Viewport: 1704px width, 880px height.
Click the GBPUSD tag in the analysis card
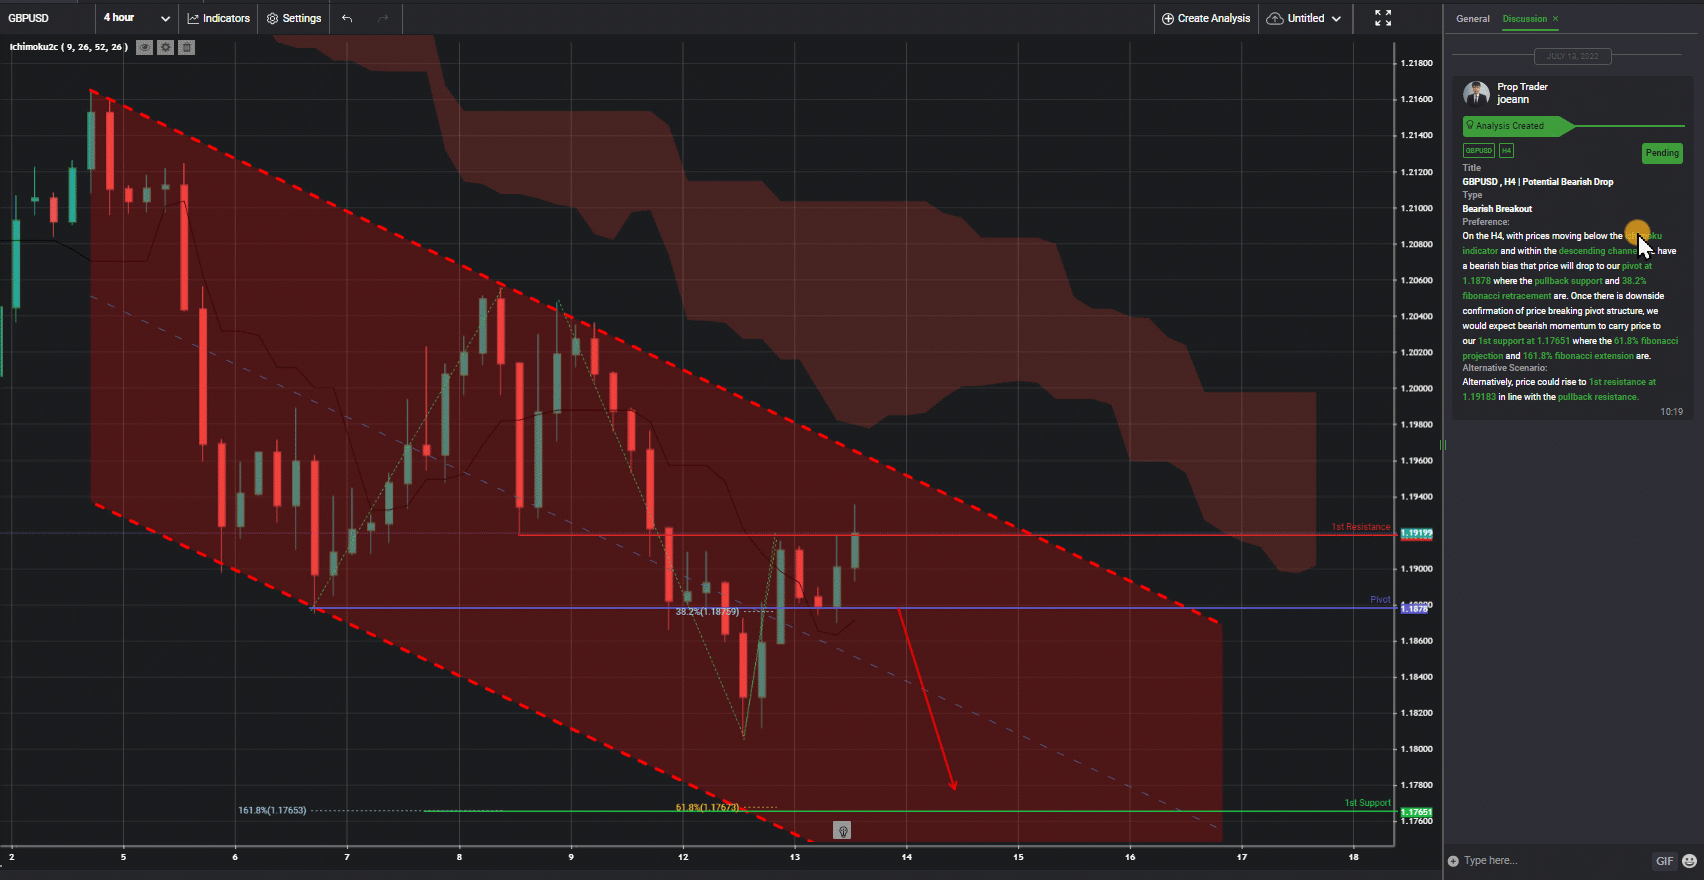1479,151
